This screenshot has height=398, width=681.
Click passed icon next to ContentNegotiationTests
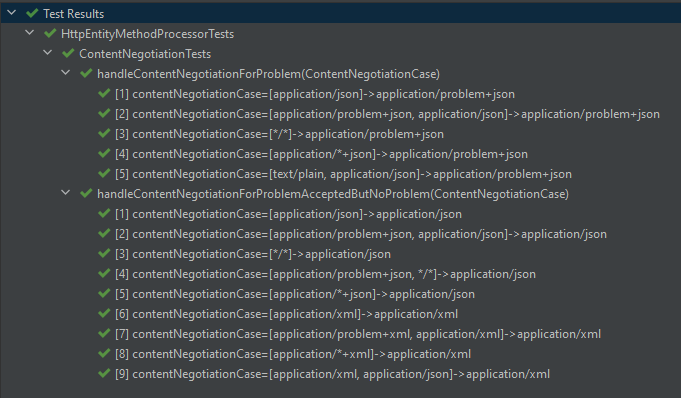click(x=68, y=53)
